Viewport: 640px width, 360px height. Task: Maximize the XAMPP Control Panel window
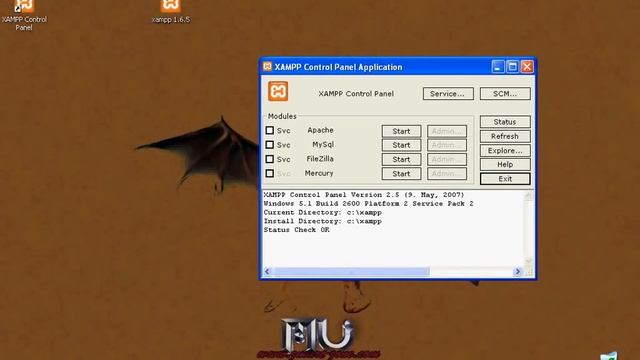(512, 67)
